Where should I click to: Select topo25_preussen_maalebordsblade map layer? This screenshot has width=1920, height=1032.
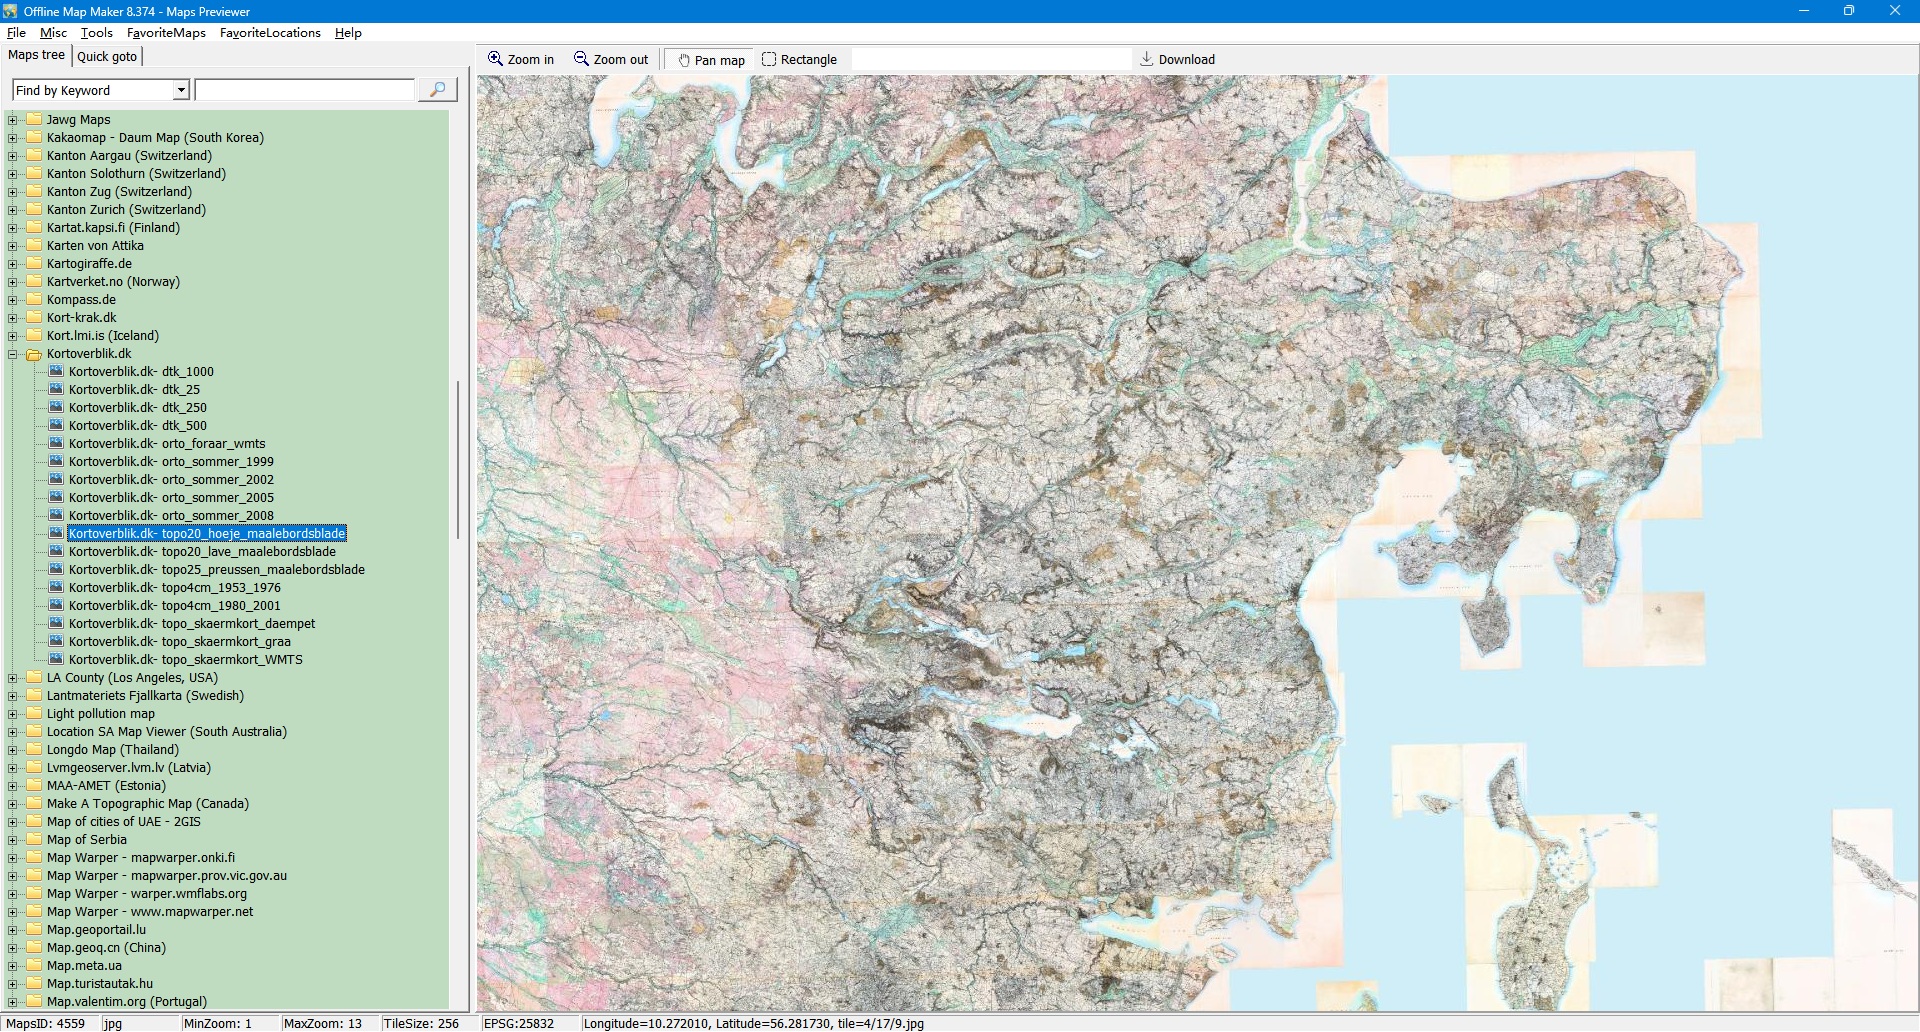pyautogui.click(x=216, y=570)
